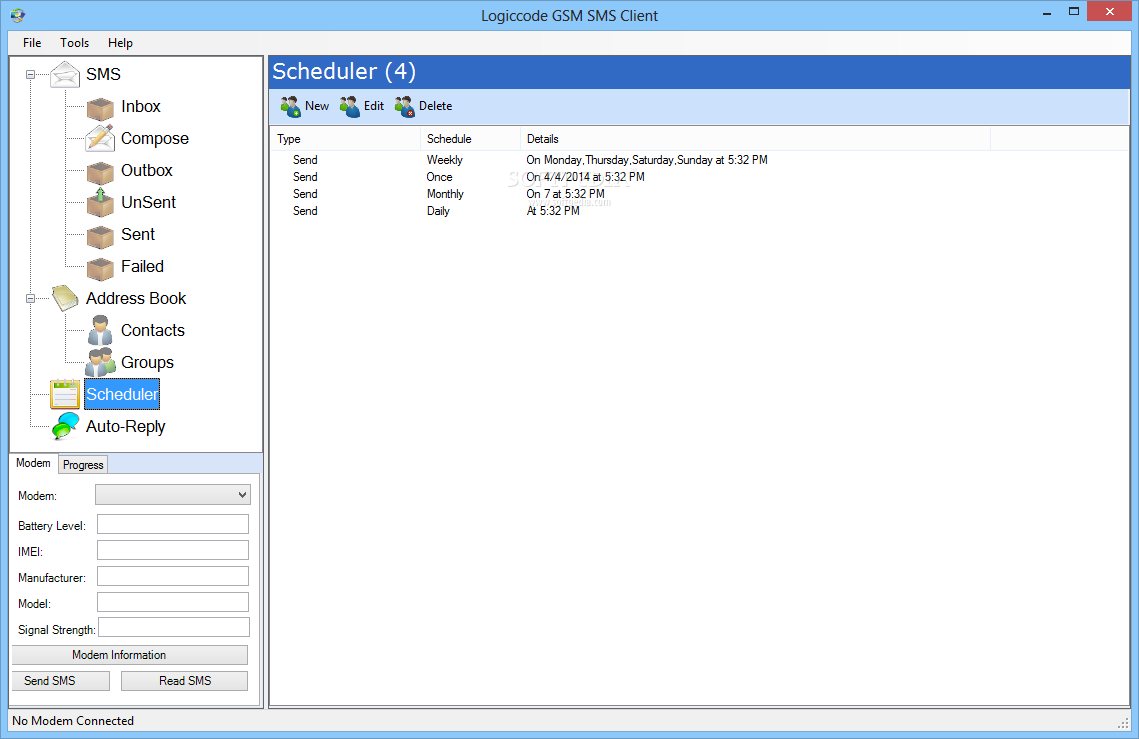Click the Manufacturer field
This screenshot has height=739, width=1139.
tap(173, 576)
